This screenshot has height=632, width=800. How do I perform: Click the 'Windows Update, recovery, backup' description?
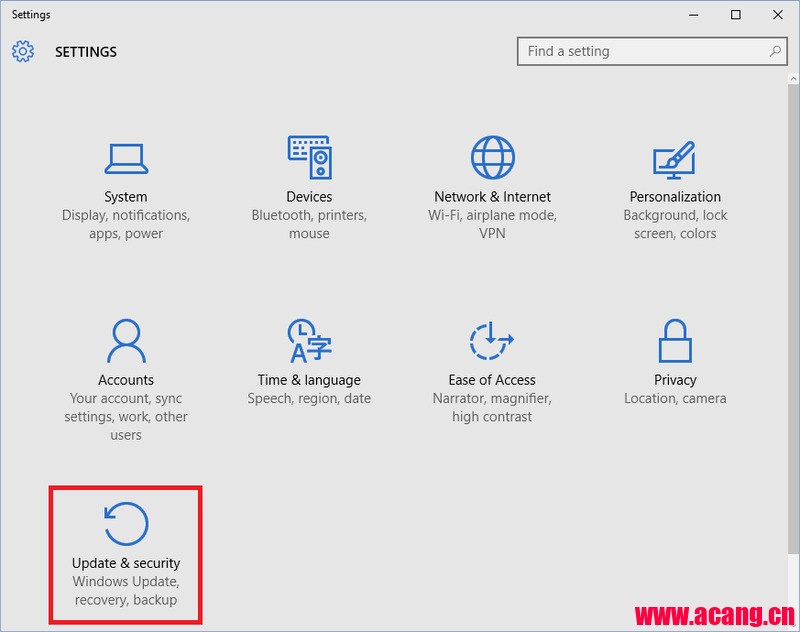click(126, 591)
